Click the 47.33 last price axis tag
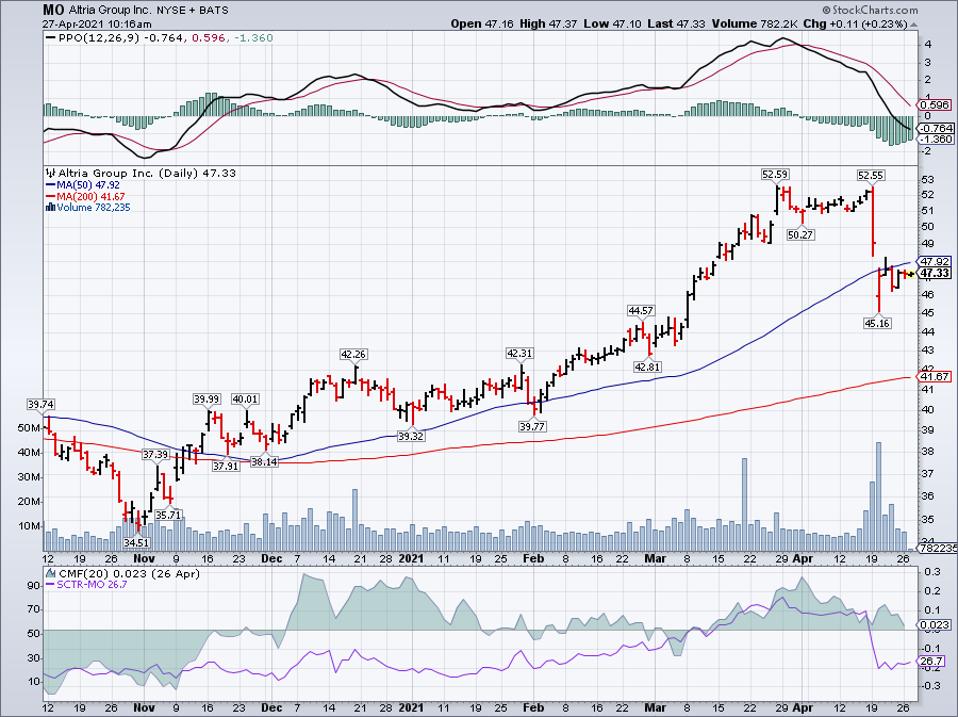This screenshot has width=958, height=717. 935,273
